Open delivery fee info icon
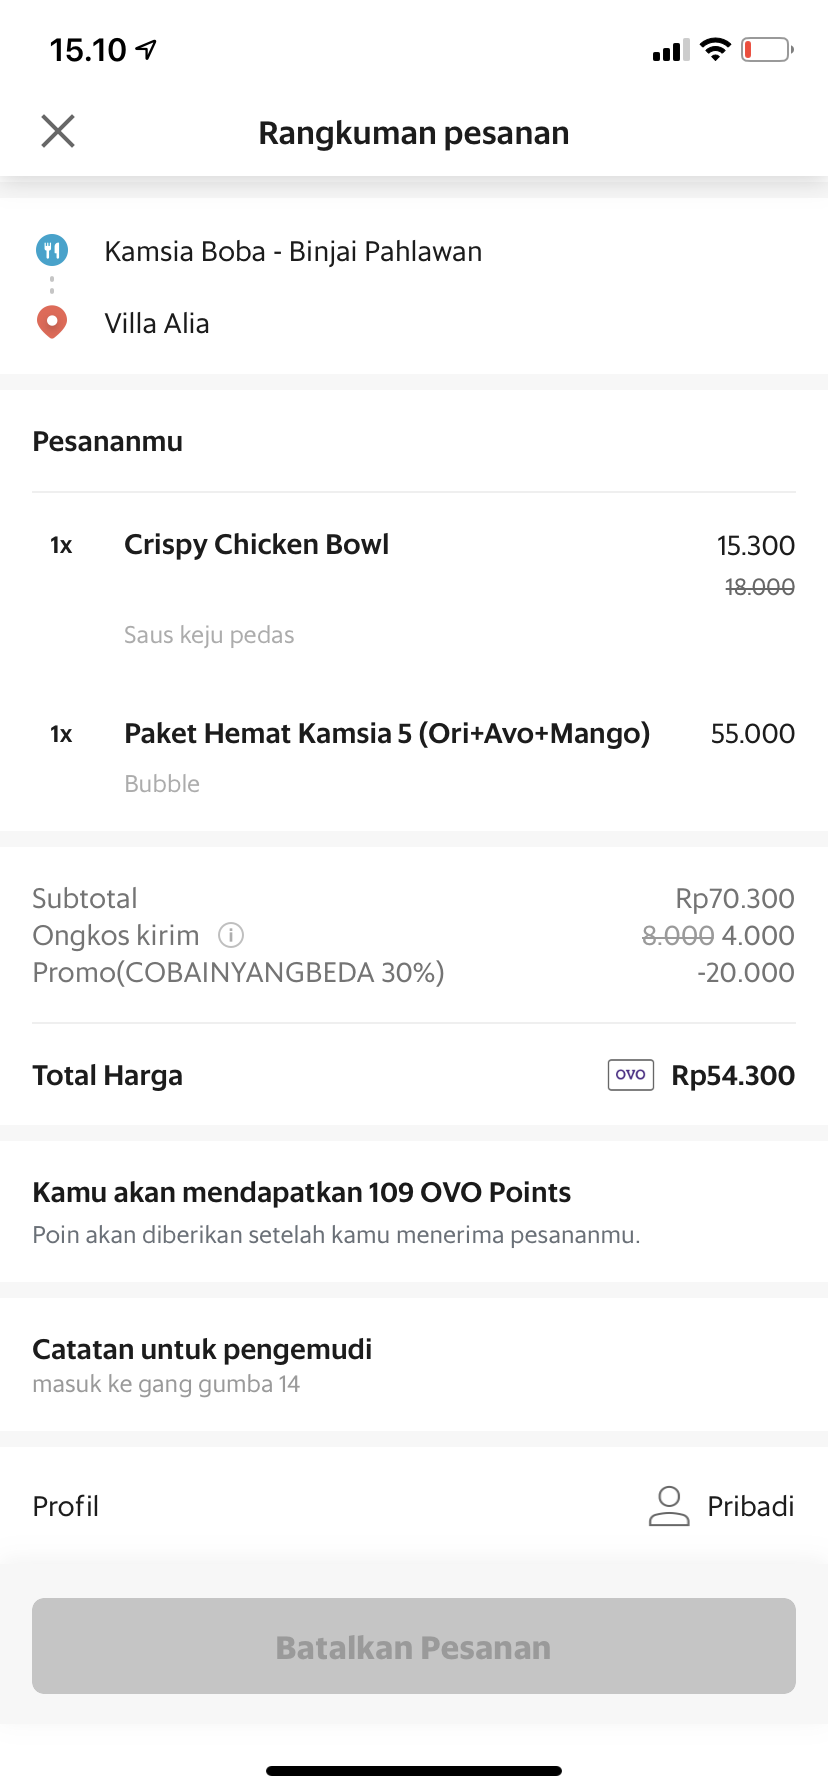Viewport: 828px width, 1792px height. pyautogui.click(x=231, y=935)
